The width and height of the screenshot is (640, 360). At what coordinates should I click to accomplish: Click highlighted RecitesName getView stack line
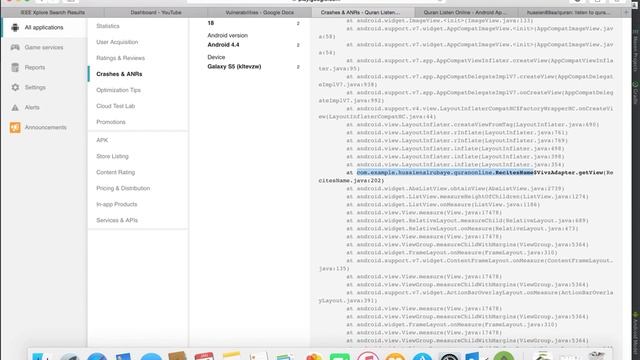[x=466, y=176]
